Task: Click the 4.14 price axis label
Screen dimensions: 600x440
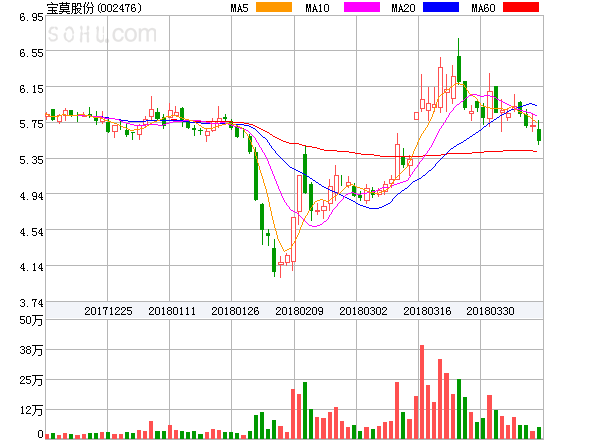Action: [31, 267]
